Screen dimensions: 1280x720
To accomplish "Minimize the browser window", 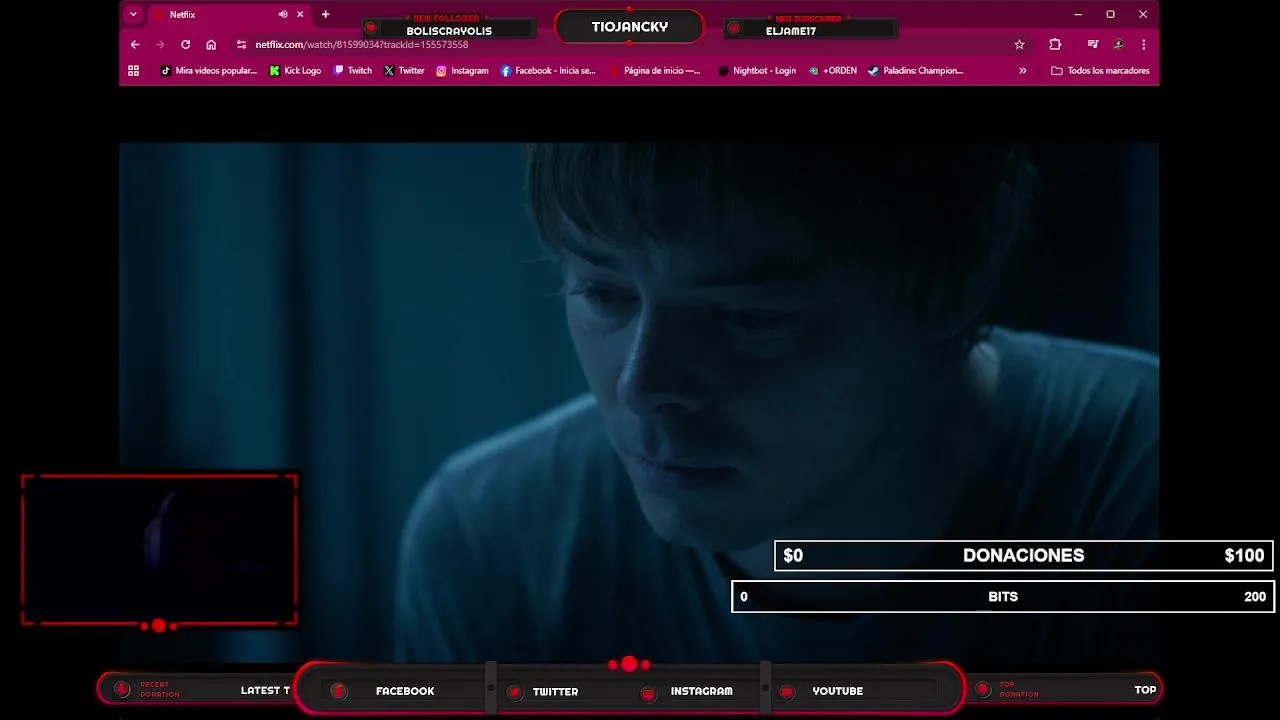I will tap(1078, 15).
